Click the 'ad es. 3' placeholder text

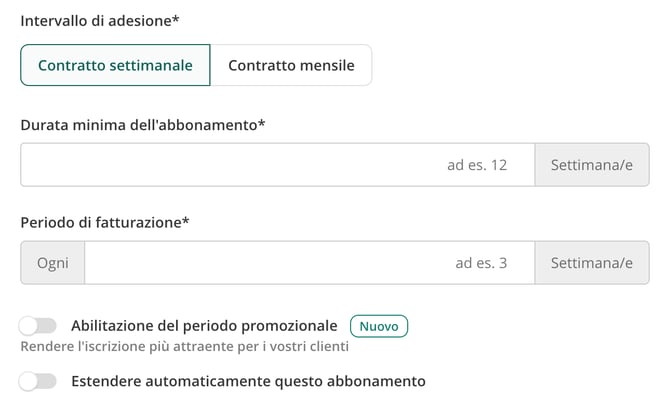(481, 263)
